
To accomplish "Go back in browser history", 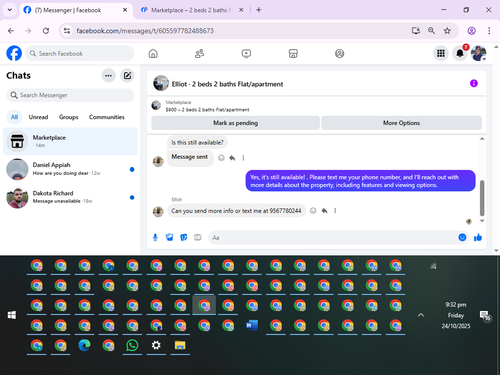I will coord(11,31).
